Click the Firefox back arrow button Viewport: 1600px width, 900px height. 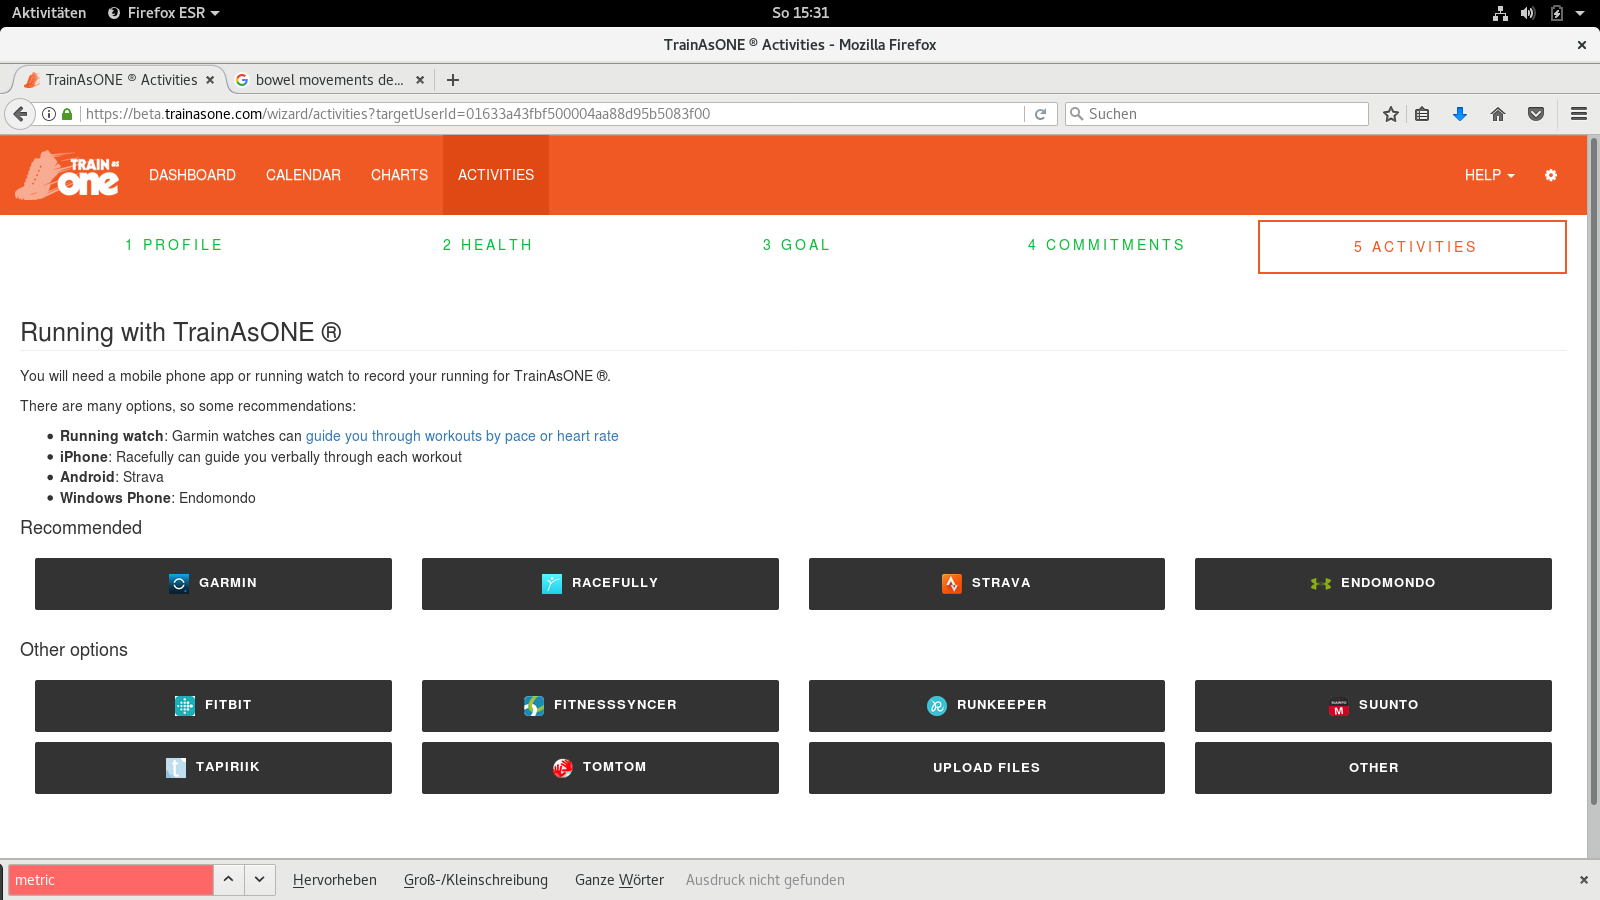pos(20,114)
